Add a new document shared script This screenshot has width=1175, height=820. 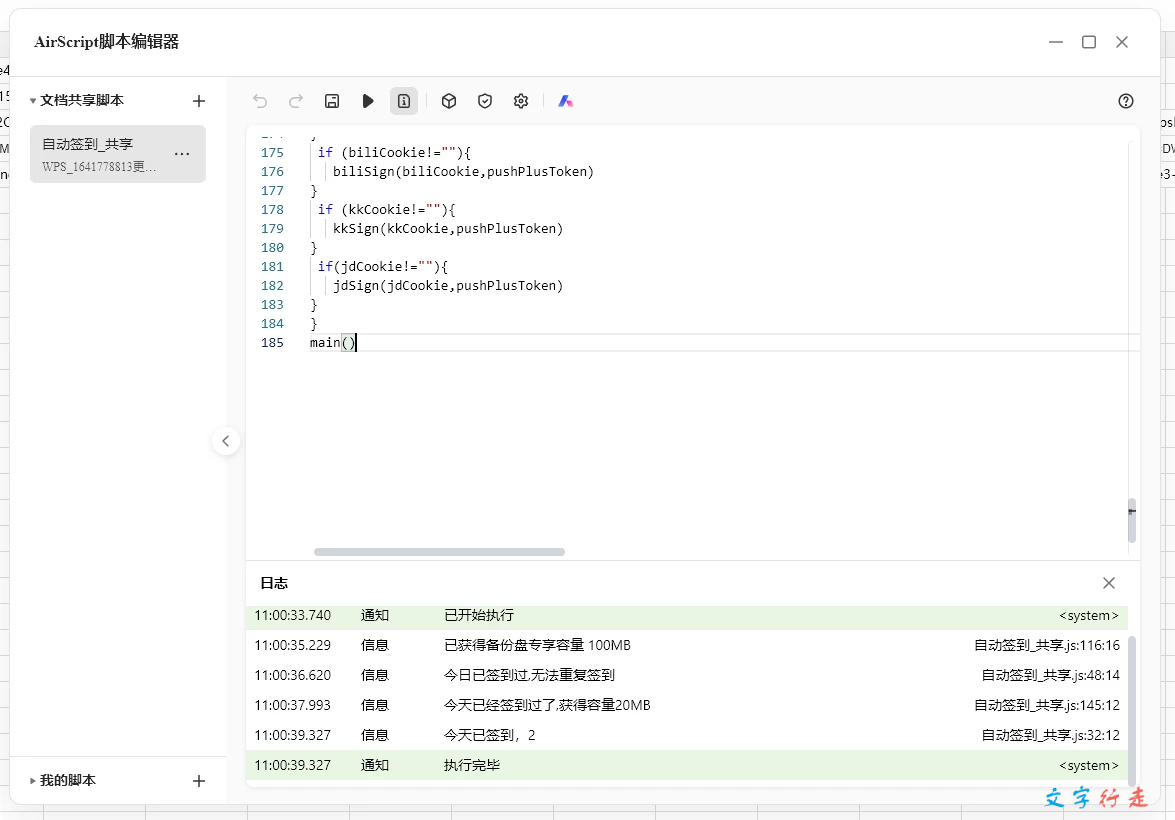(199, 100)
